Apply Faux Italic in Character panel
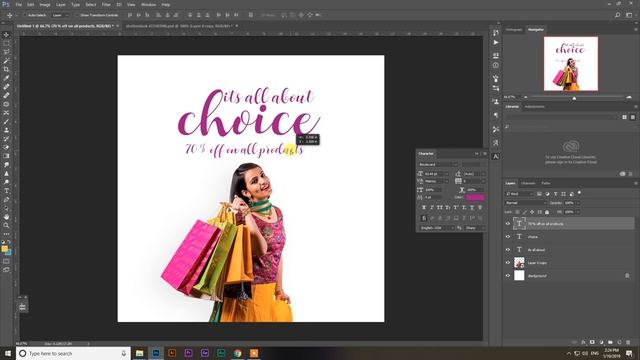 click(432, 208)
